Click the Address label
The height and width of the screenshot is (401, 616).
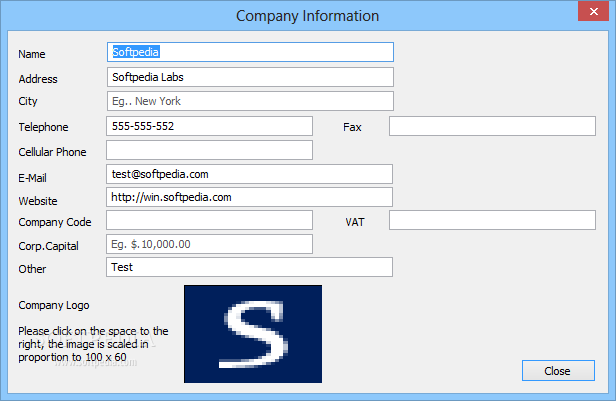[x=38, y=79]
